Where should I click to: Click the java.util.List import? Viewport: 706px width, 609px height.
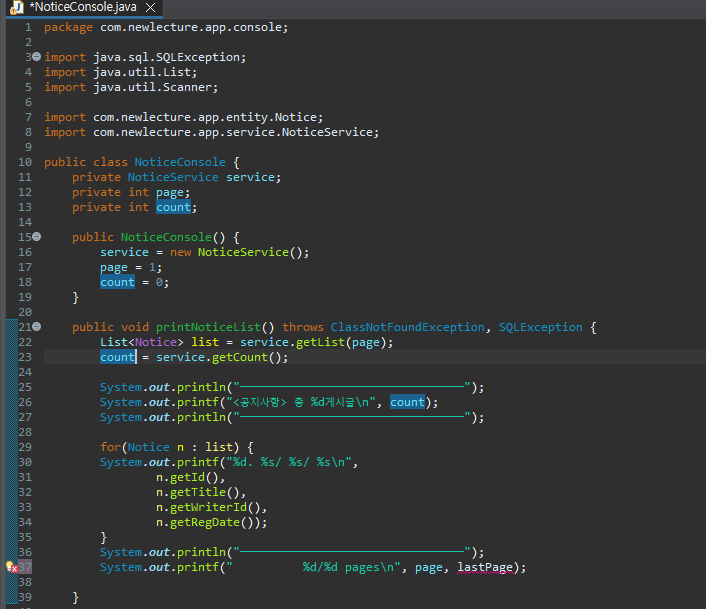click(145, 72)
